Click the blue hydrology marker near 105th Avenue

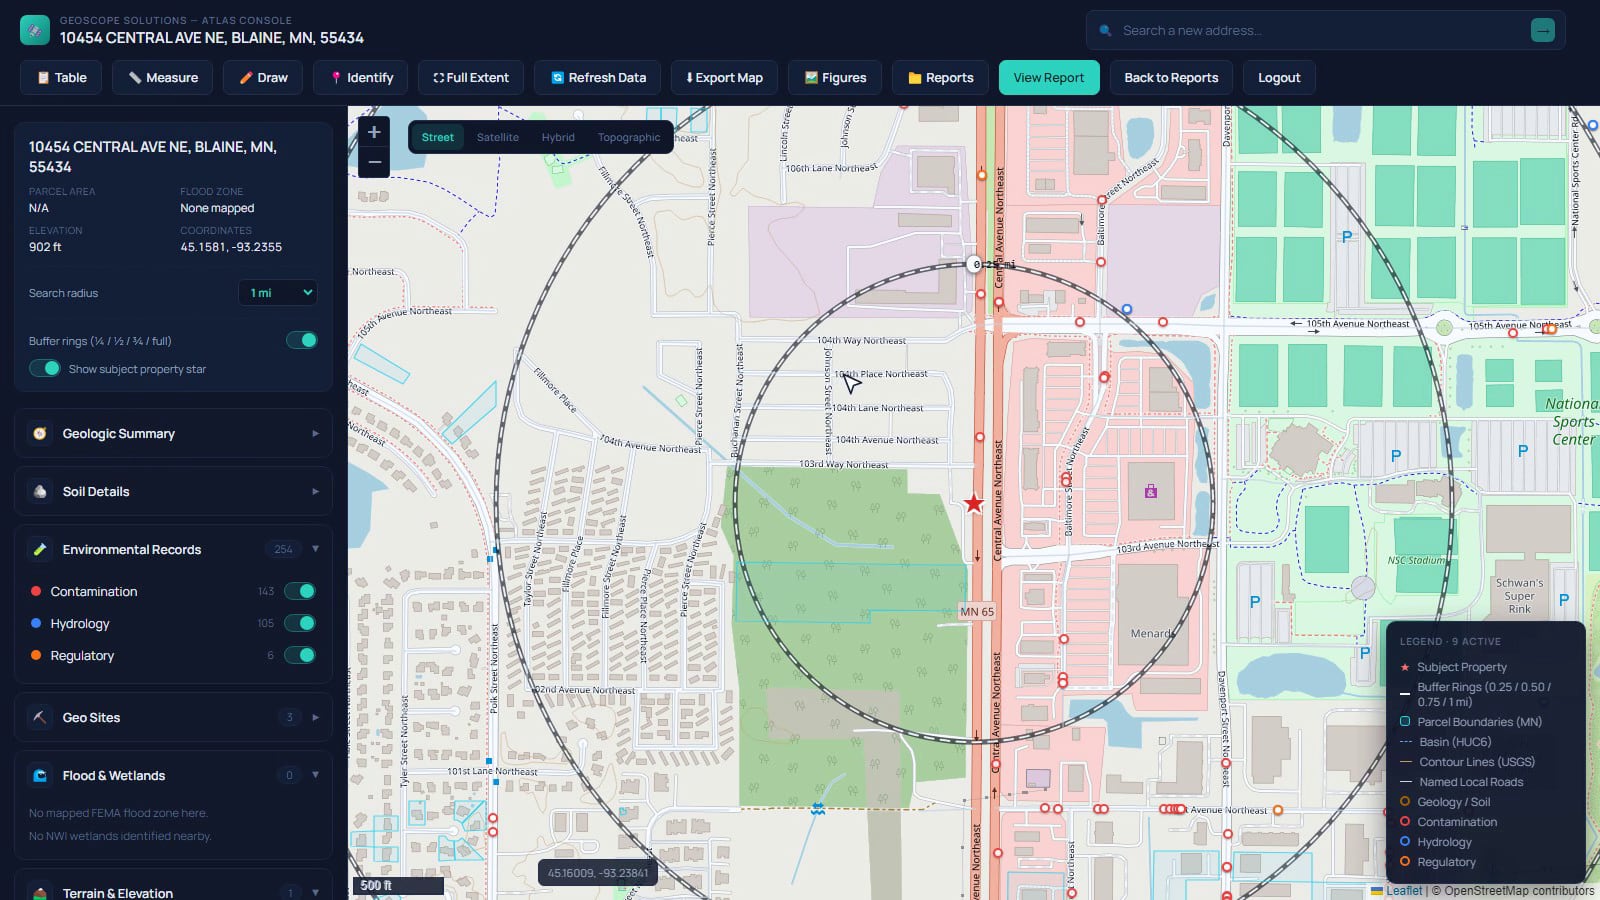1127,310
